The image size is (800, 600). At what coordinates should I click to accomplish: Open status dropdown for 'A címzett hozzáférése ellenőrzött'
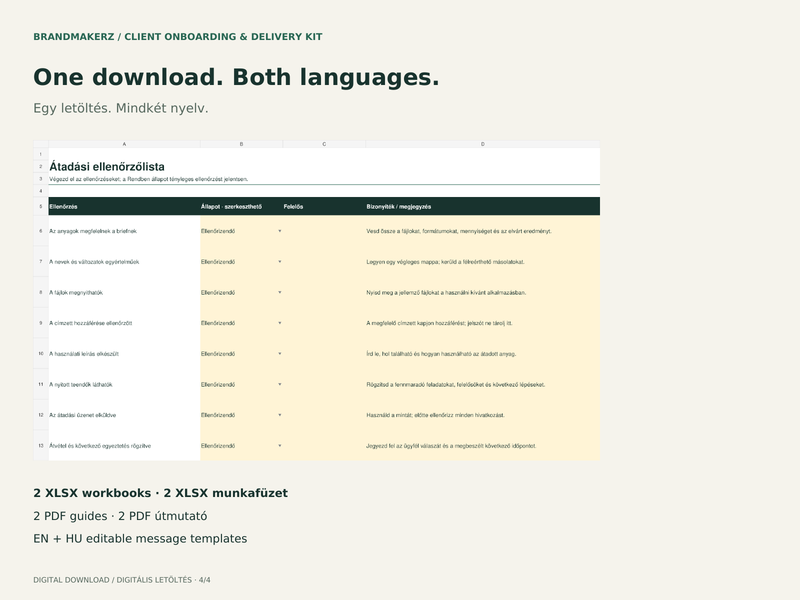coord(280,323)
